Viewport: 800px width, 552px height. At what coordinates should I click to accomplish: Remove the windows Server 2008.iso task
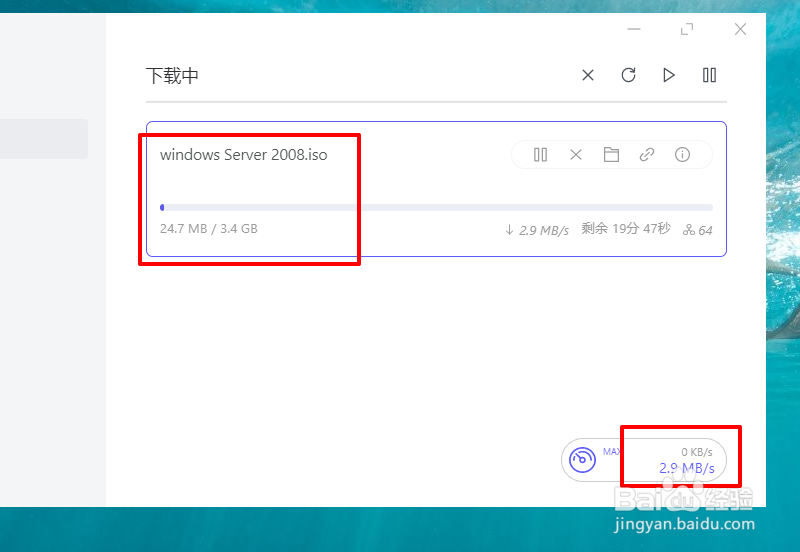tap(576, 155)
